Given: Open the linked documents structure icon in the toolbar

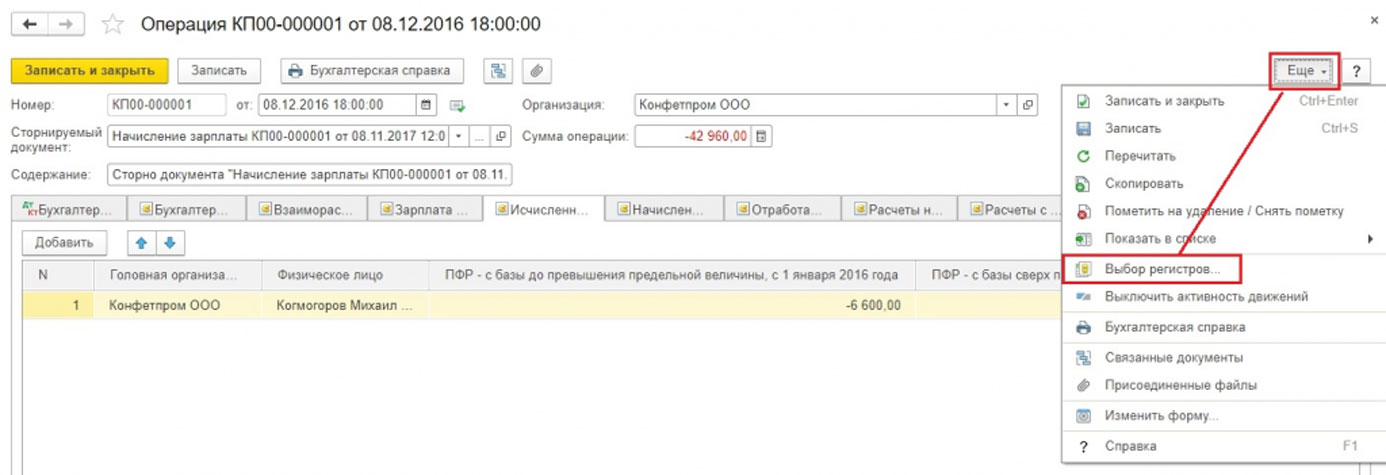Looking at the screenshot, I should (x=497, y=71).
